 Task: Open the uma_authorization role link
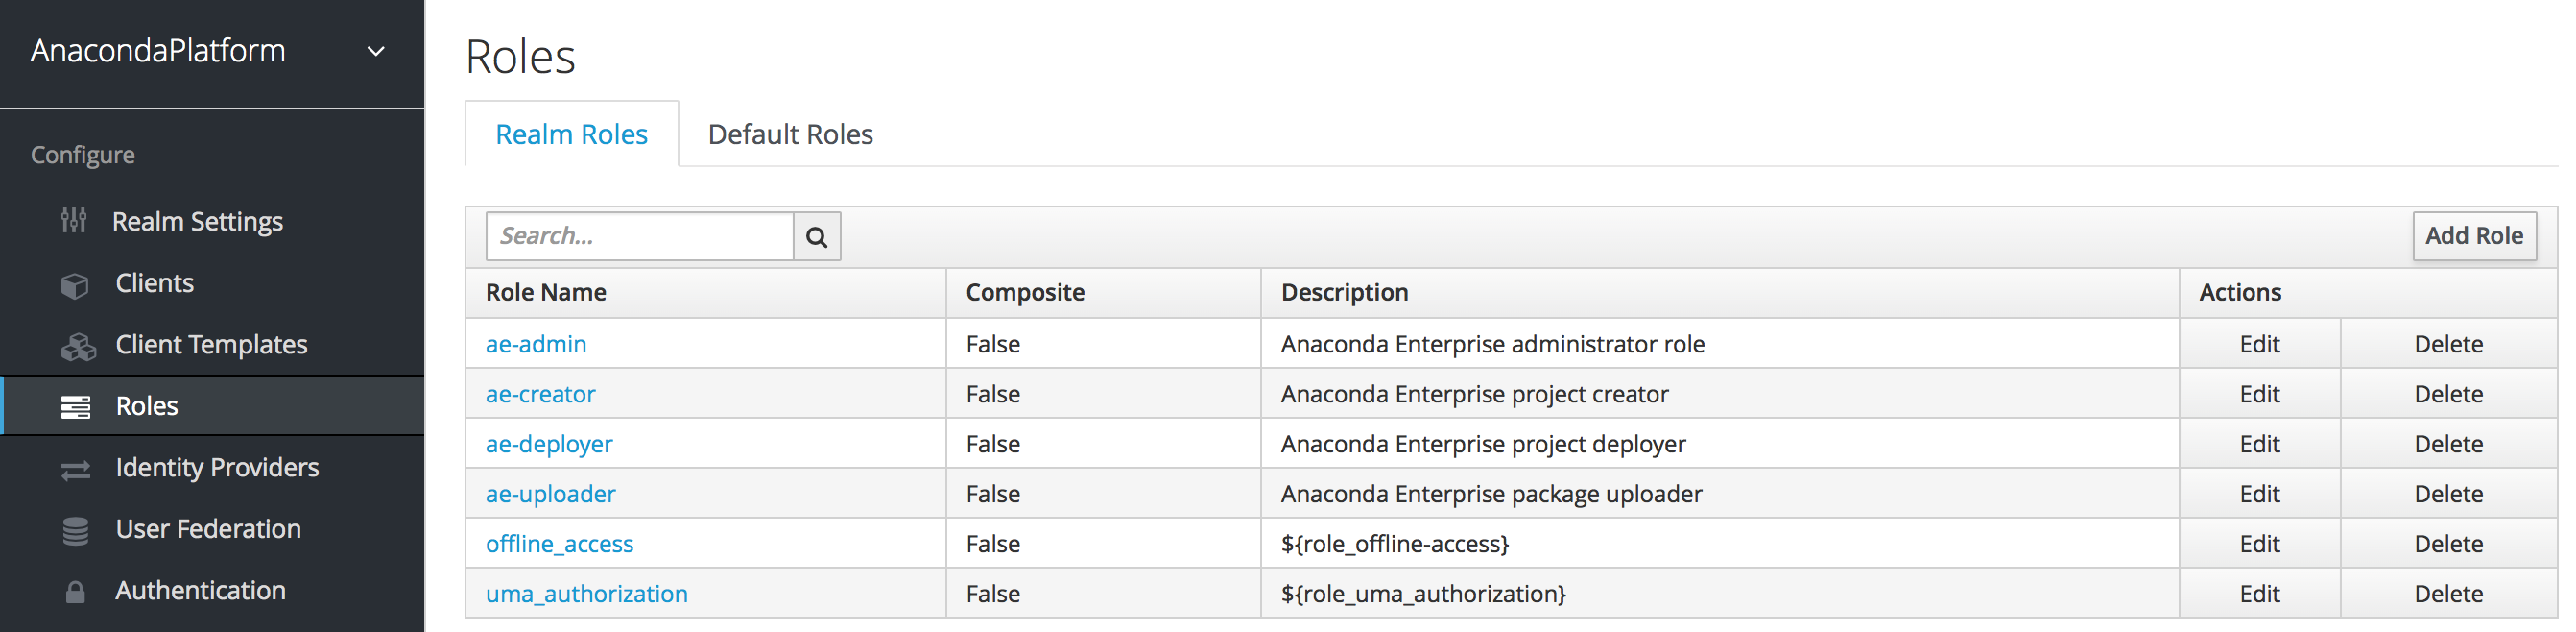tap(586, 594)
